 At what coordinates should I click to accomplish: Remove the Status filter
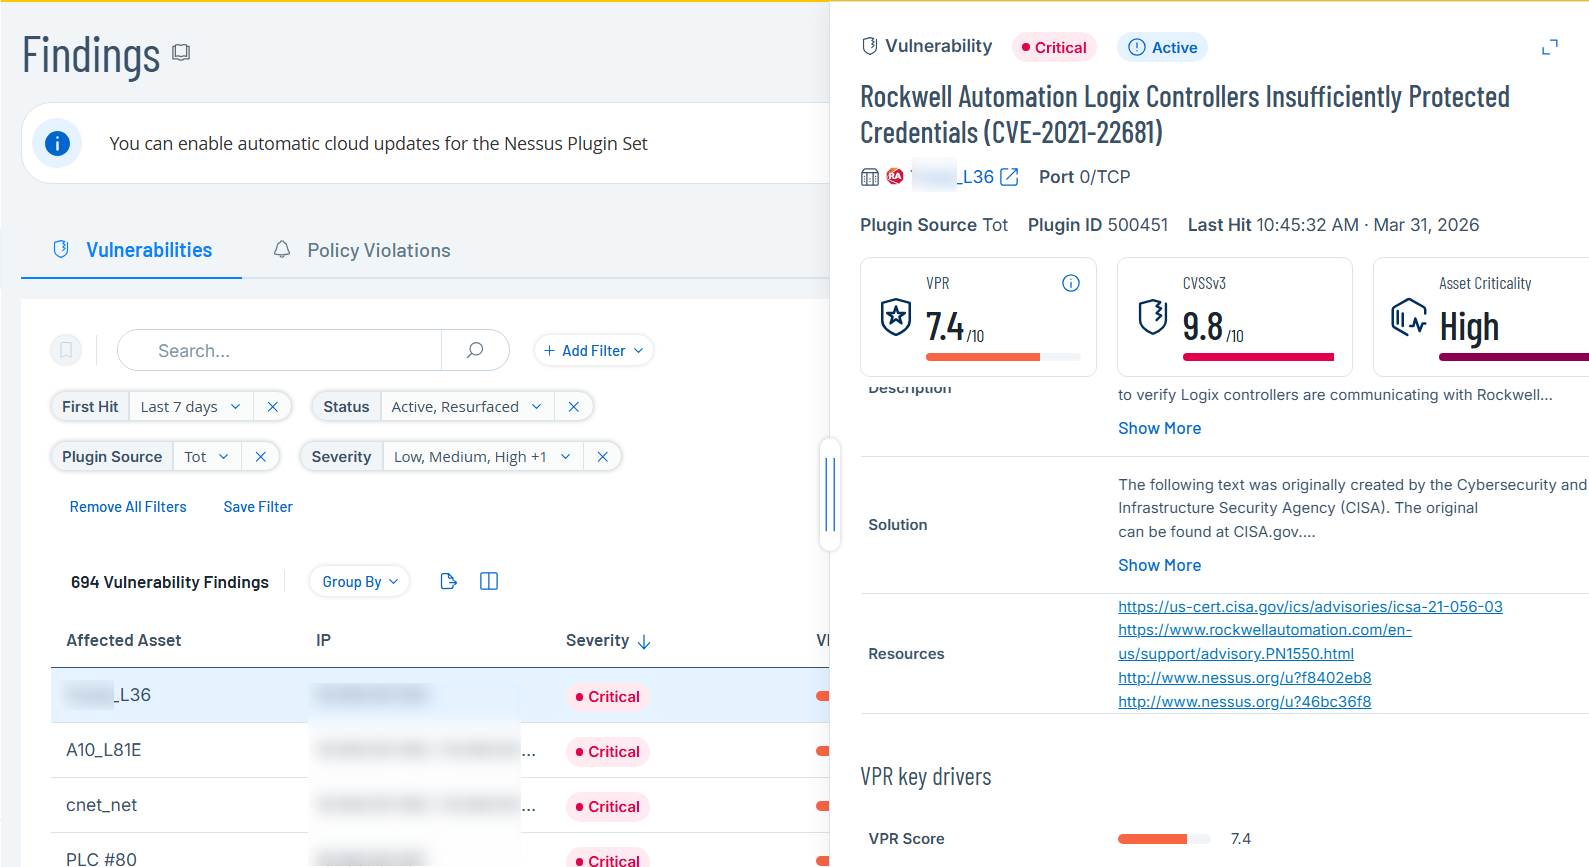point(573,407)
